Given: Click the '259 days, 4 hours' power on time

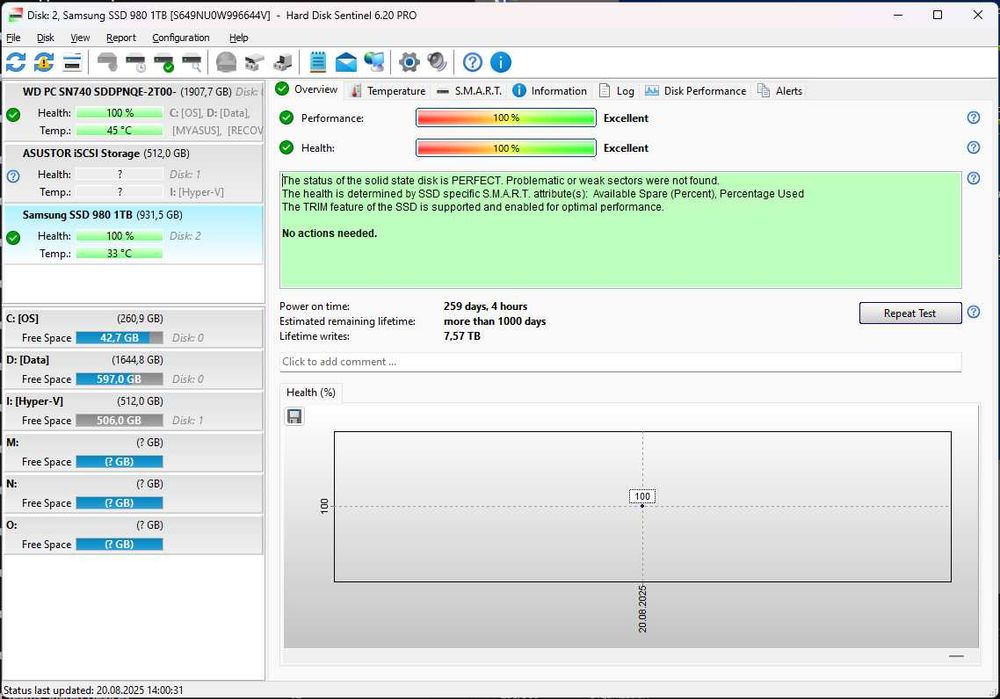Looking at the screenshot, I should coord(485,306).
